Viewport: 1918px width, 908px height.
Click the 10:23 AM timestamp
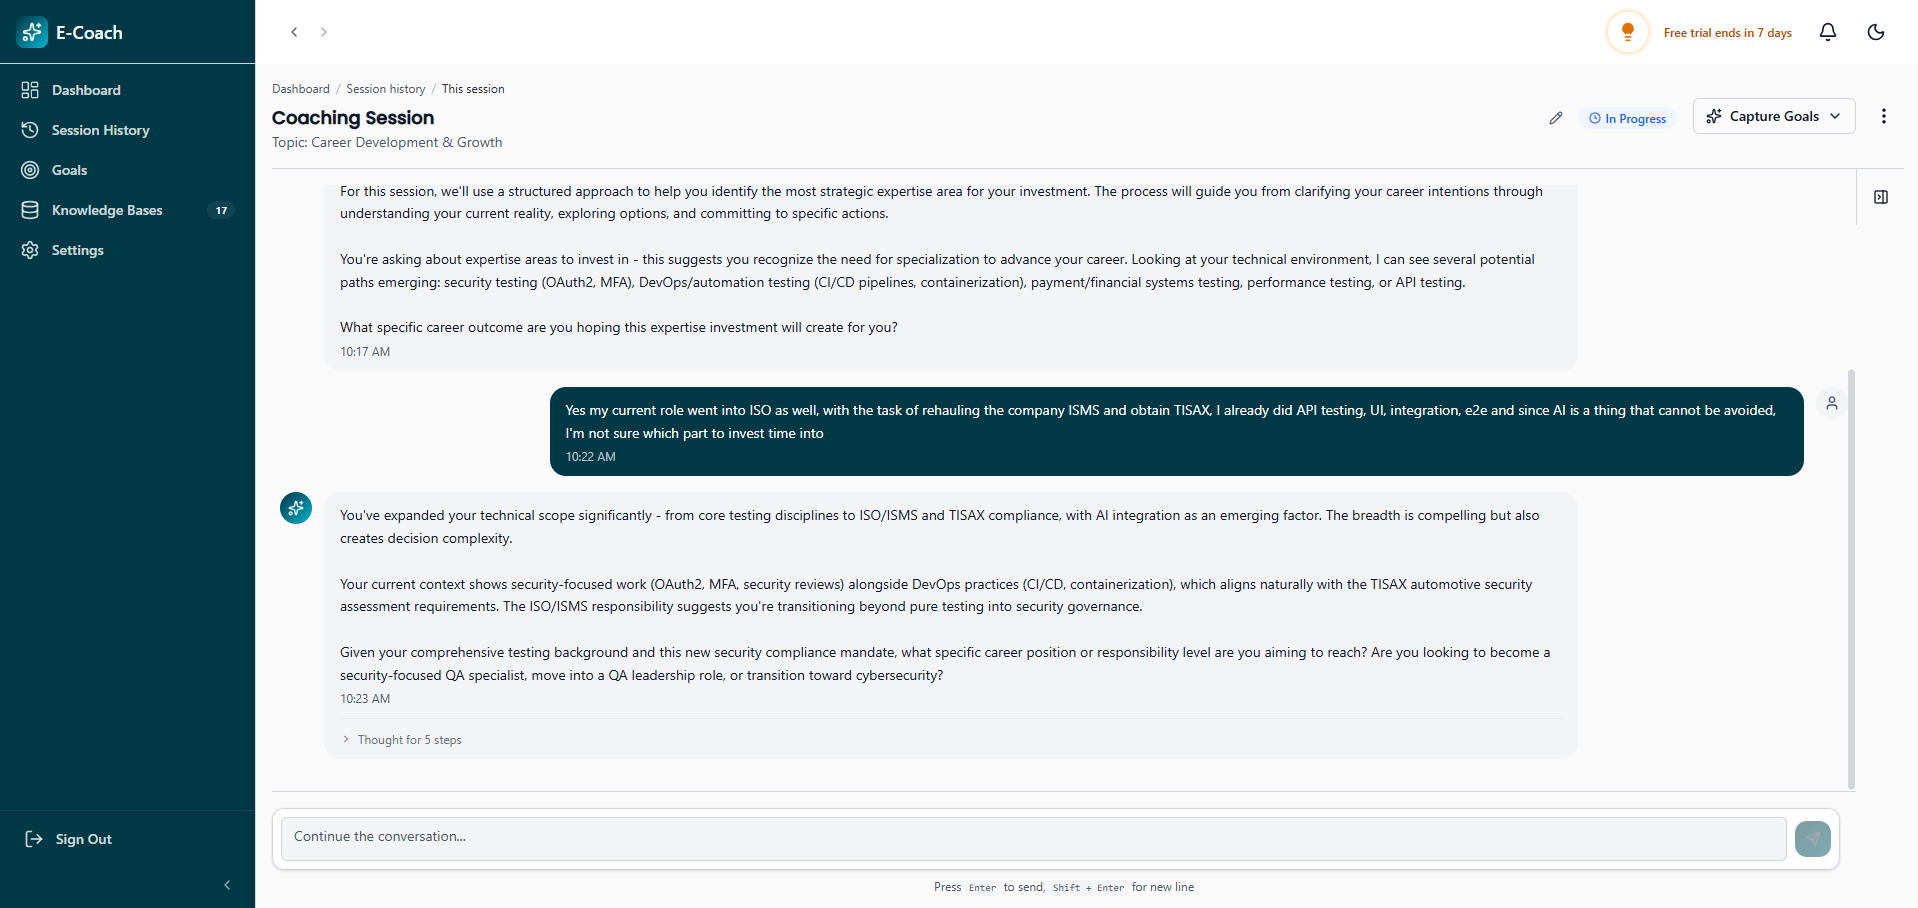tap(365, 699)
